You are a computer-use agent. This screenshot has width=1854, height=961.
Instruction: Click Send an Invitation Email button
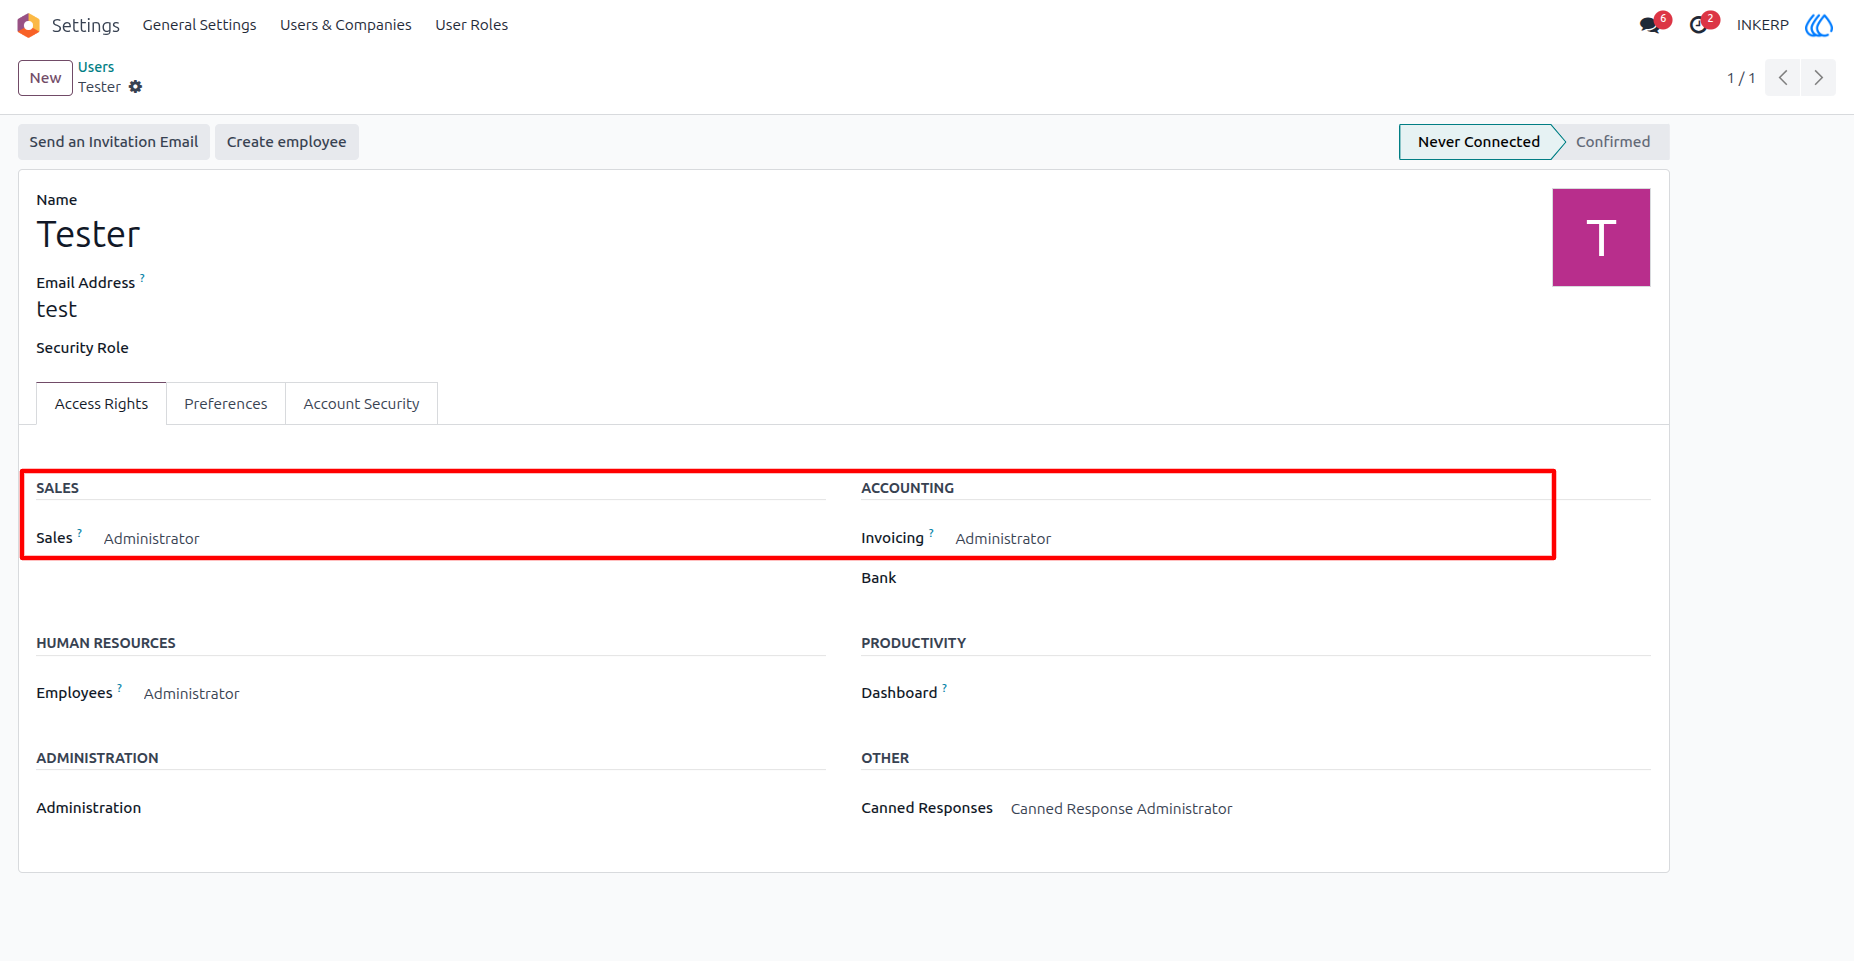pos(114,142)
